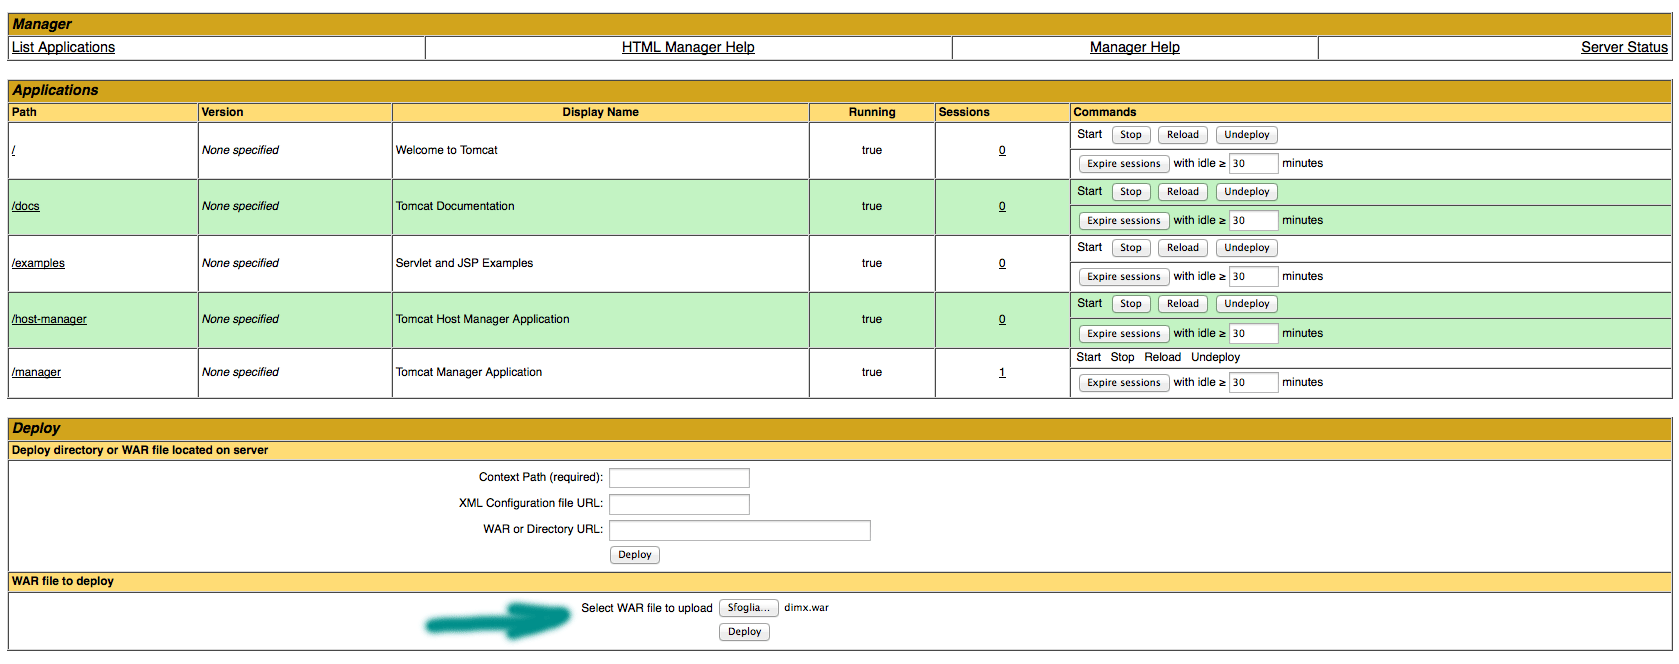Click "Tomcat Host Manager Application" display name

(x=483, y=319)
